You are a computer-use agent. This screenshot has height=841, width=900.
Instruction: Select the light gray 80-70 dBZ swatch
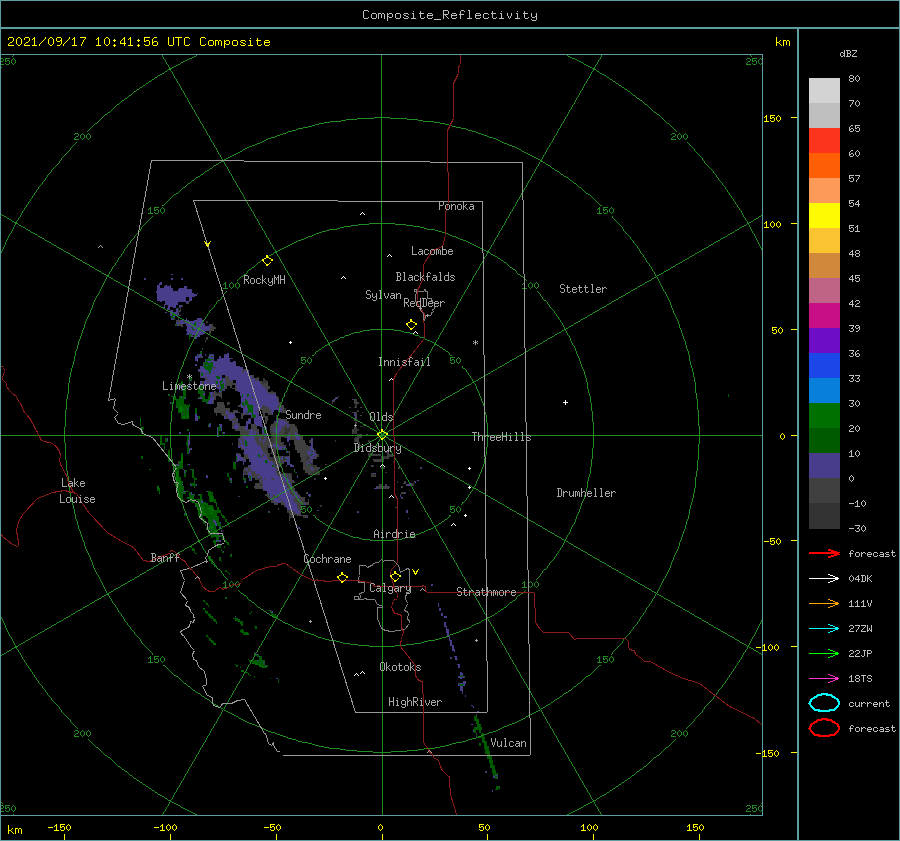tap(824, 91)
